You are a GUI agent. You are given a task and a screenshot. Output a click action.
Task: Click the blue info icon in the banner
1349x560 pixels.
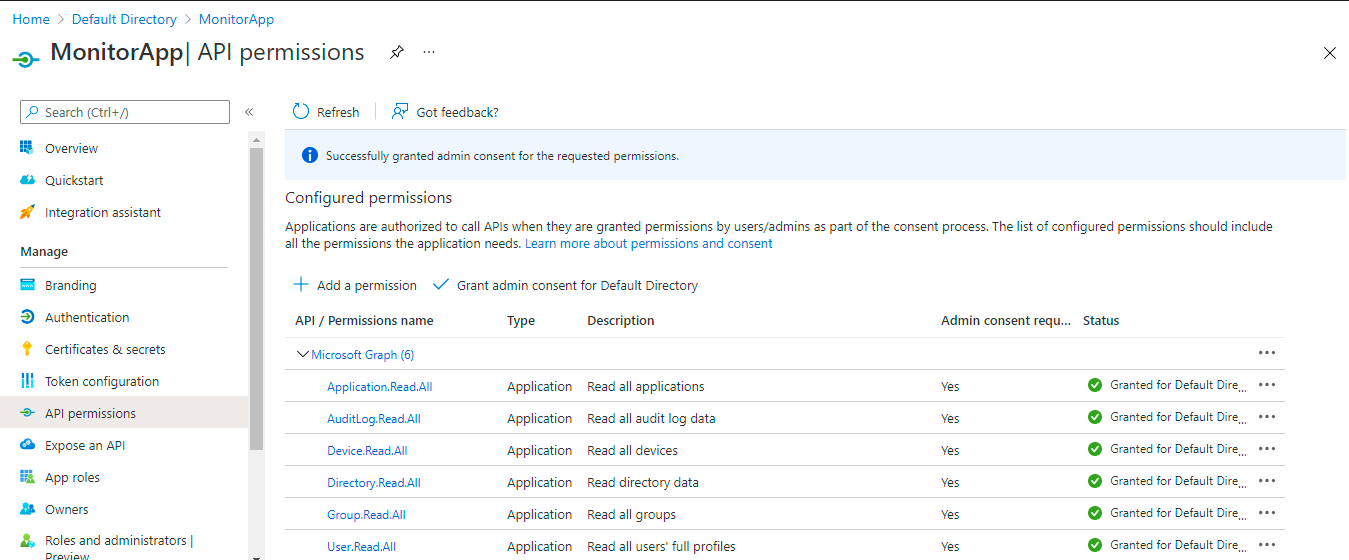[310, 156]
